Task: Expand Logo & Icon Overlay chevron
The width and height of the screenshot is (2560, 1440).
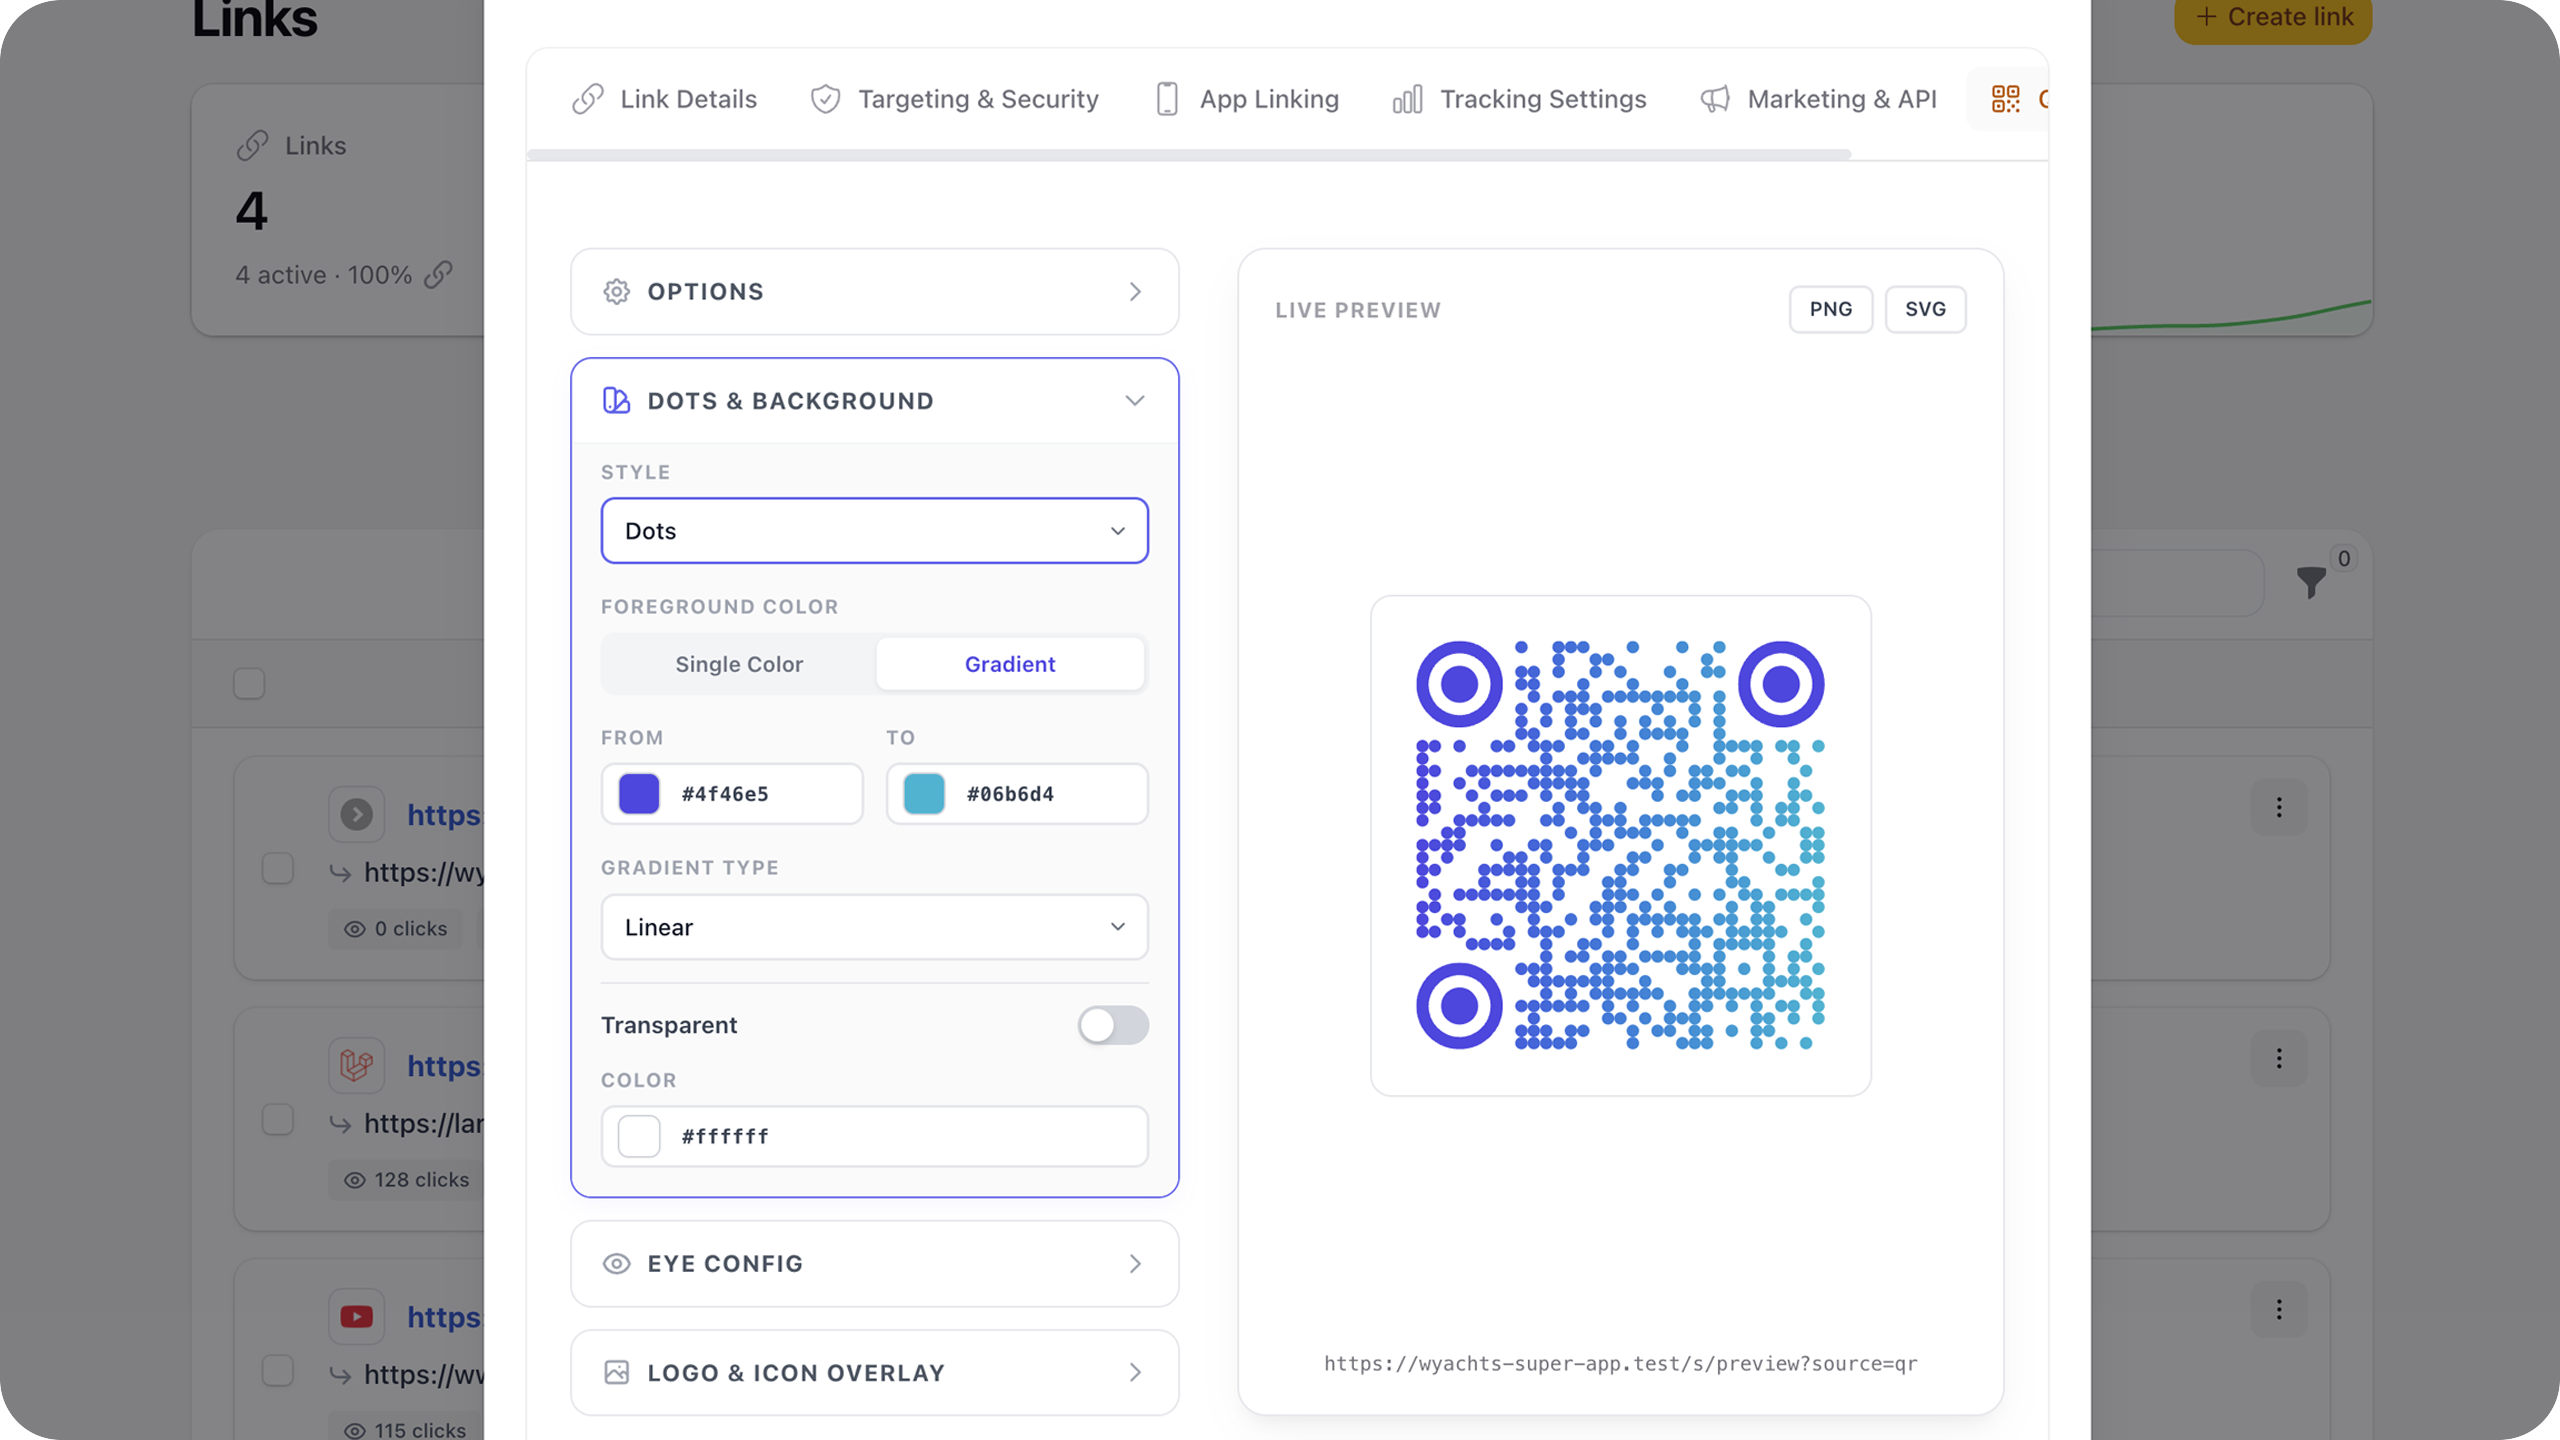Action: coord(1135,1373)
